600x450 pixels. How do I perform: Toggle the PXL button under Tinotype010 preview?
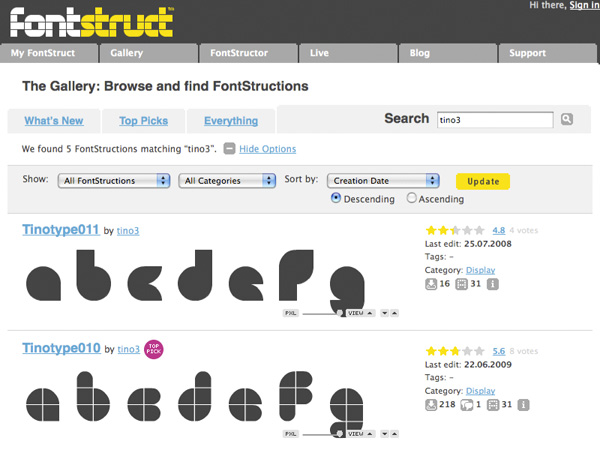pos(290,434)
